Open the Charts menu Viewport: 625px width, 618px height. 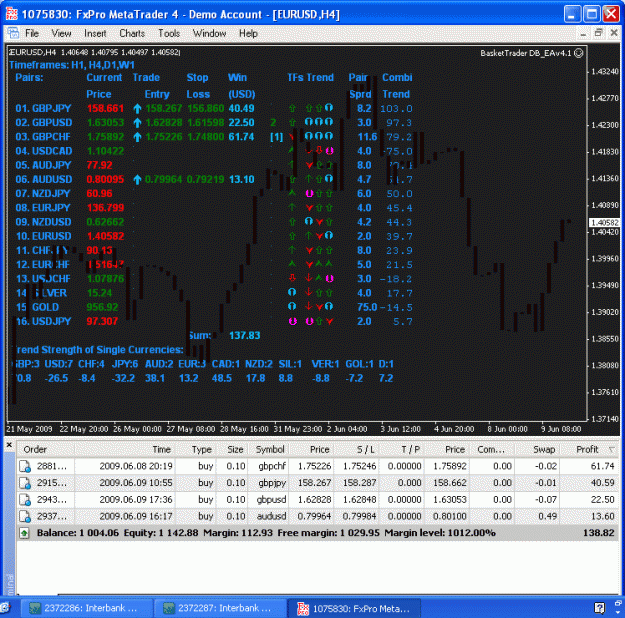pyautogui.click(x=132, y=33)
